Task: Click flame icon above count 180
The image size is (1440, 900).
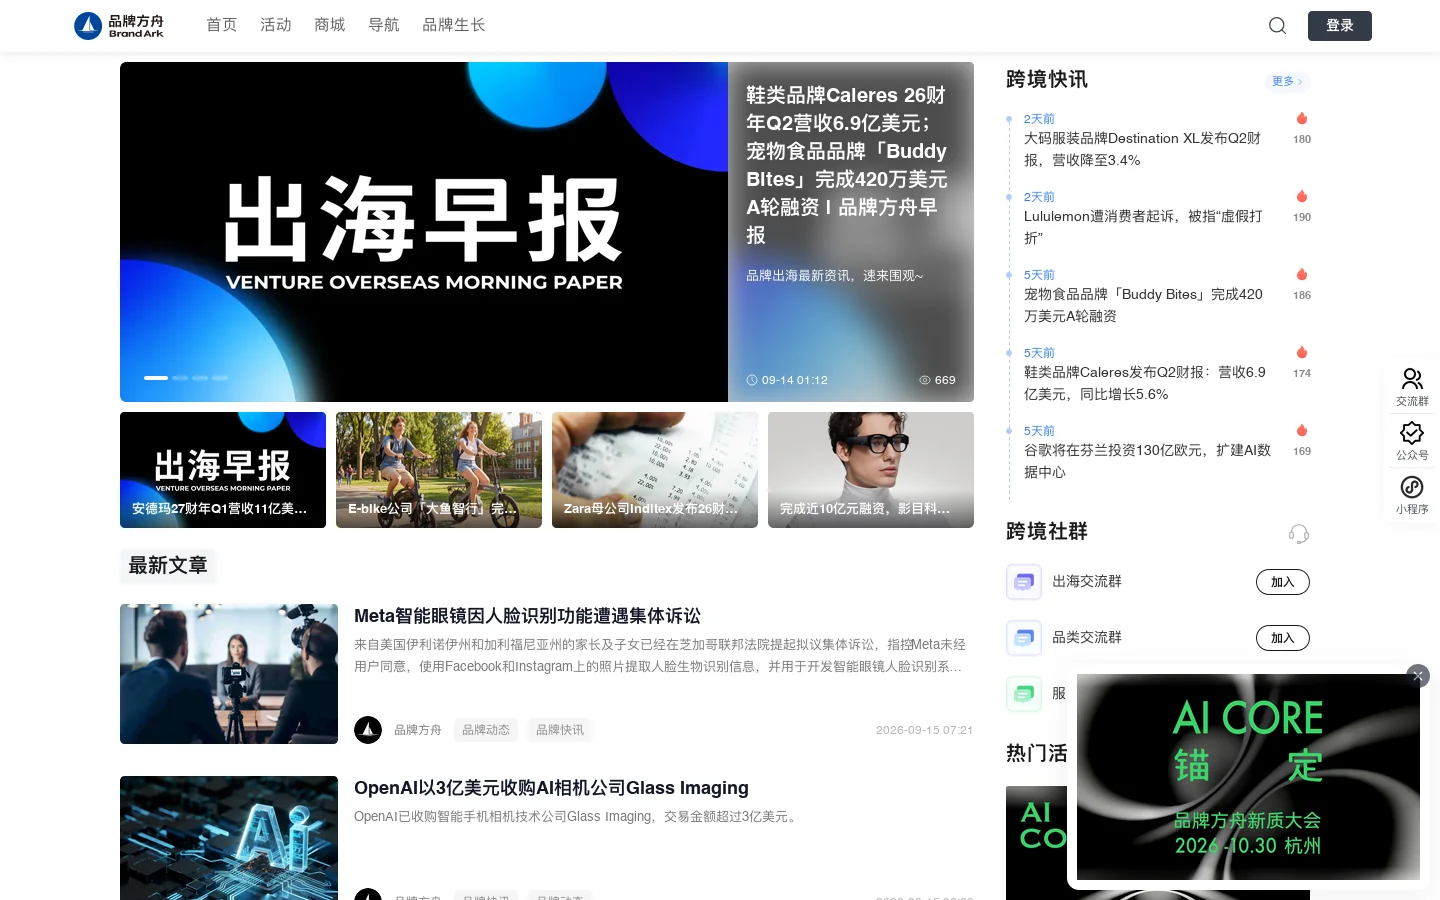Action: point(1302,118)
